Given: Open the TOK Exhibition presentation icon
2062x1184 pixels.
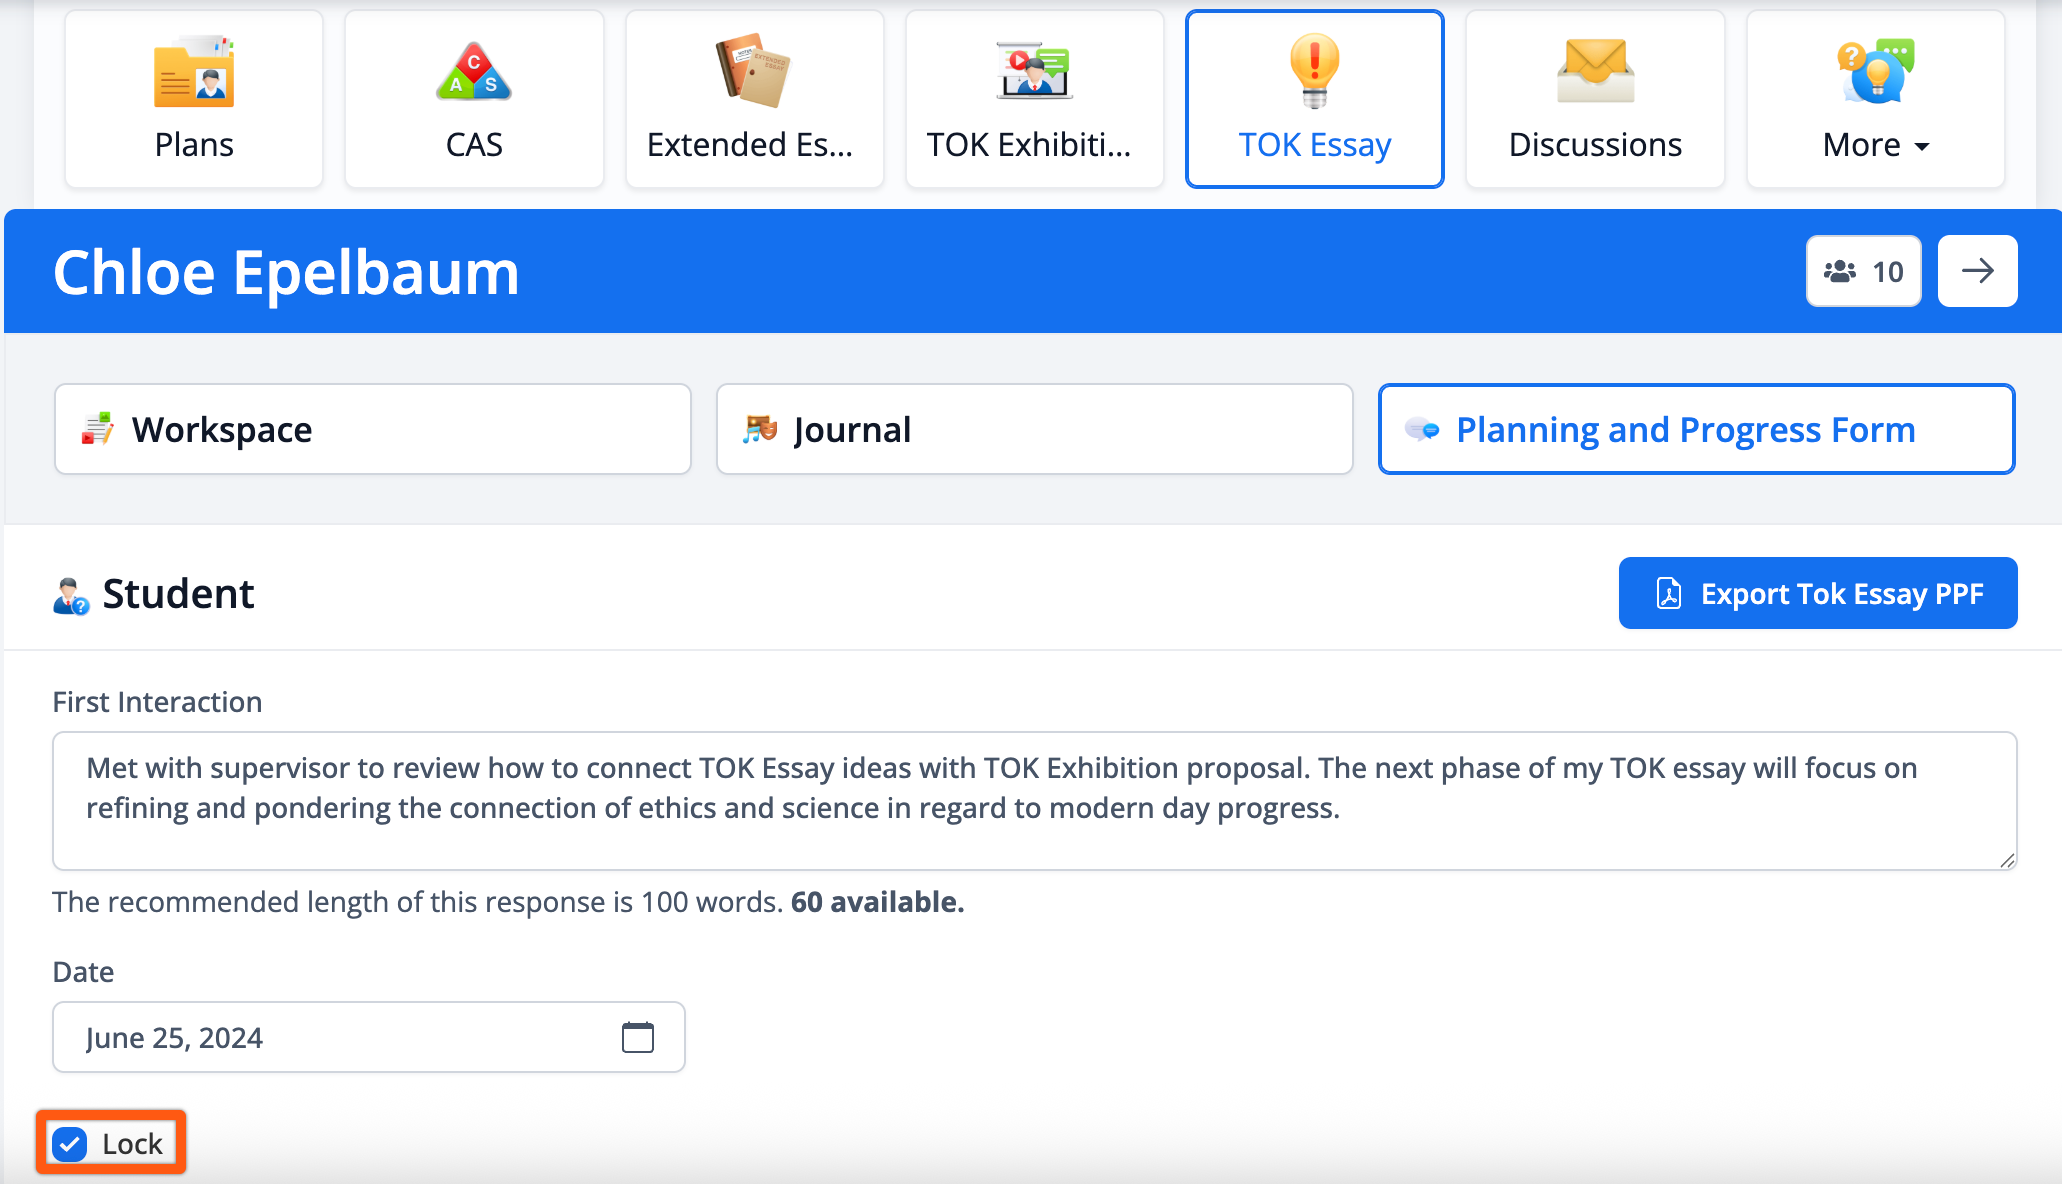Looking at the screenshot, I should [1034, 71].
